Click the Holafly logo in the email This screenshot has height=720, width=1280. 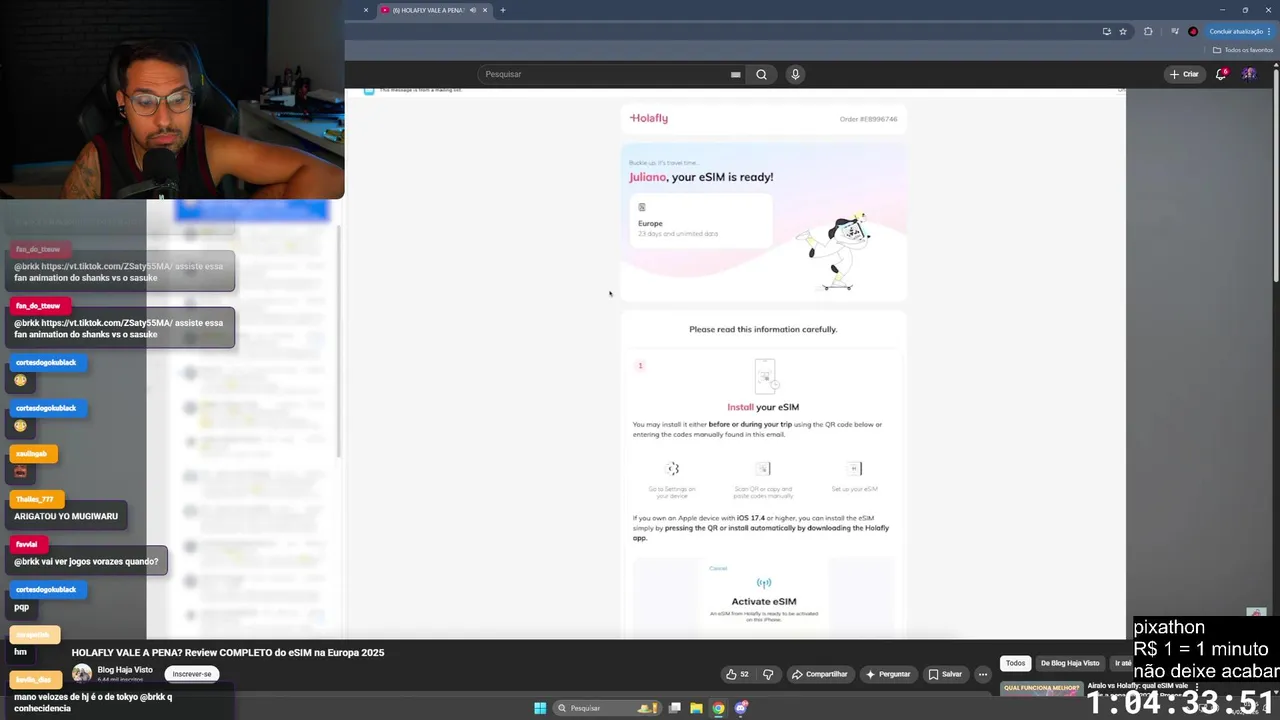click(x=649, y=118)
